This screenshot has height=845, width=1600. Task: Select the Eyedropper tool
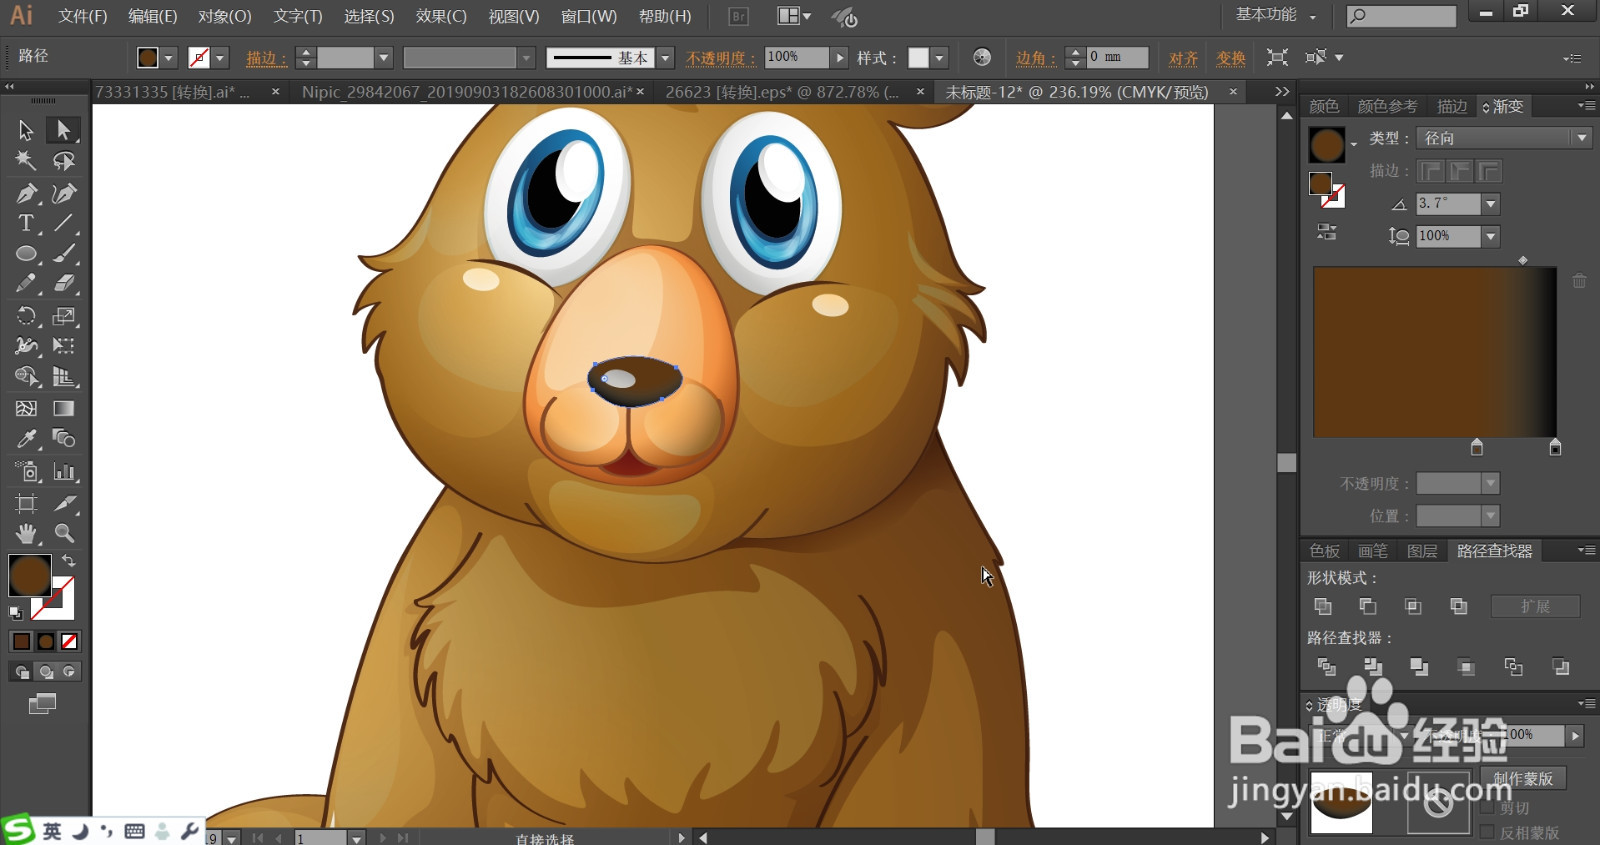[x=26, y=439]
